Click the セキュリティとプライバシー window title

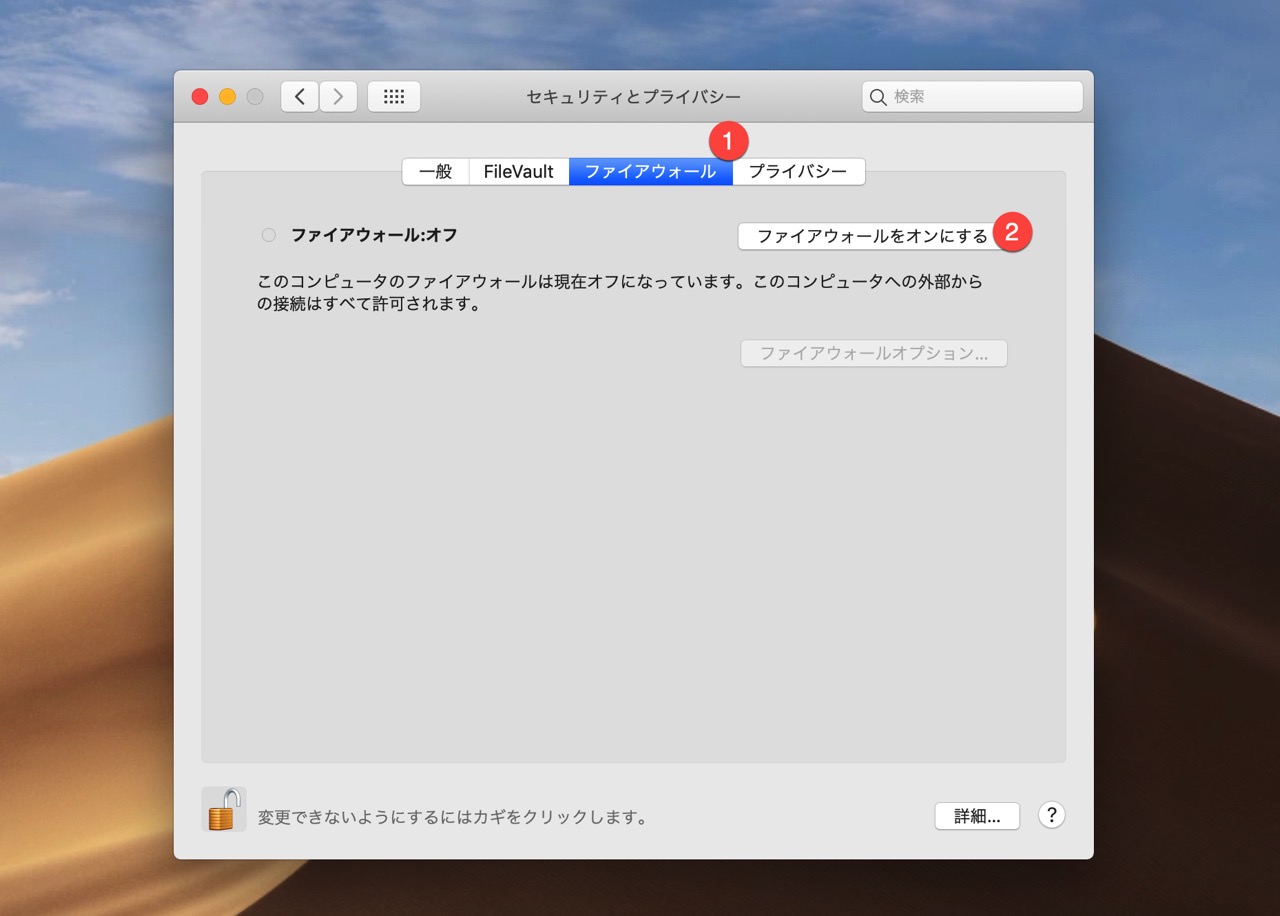634,97
